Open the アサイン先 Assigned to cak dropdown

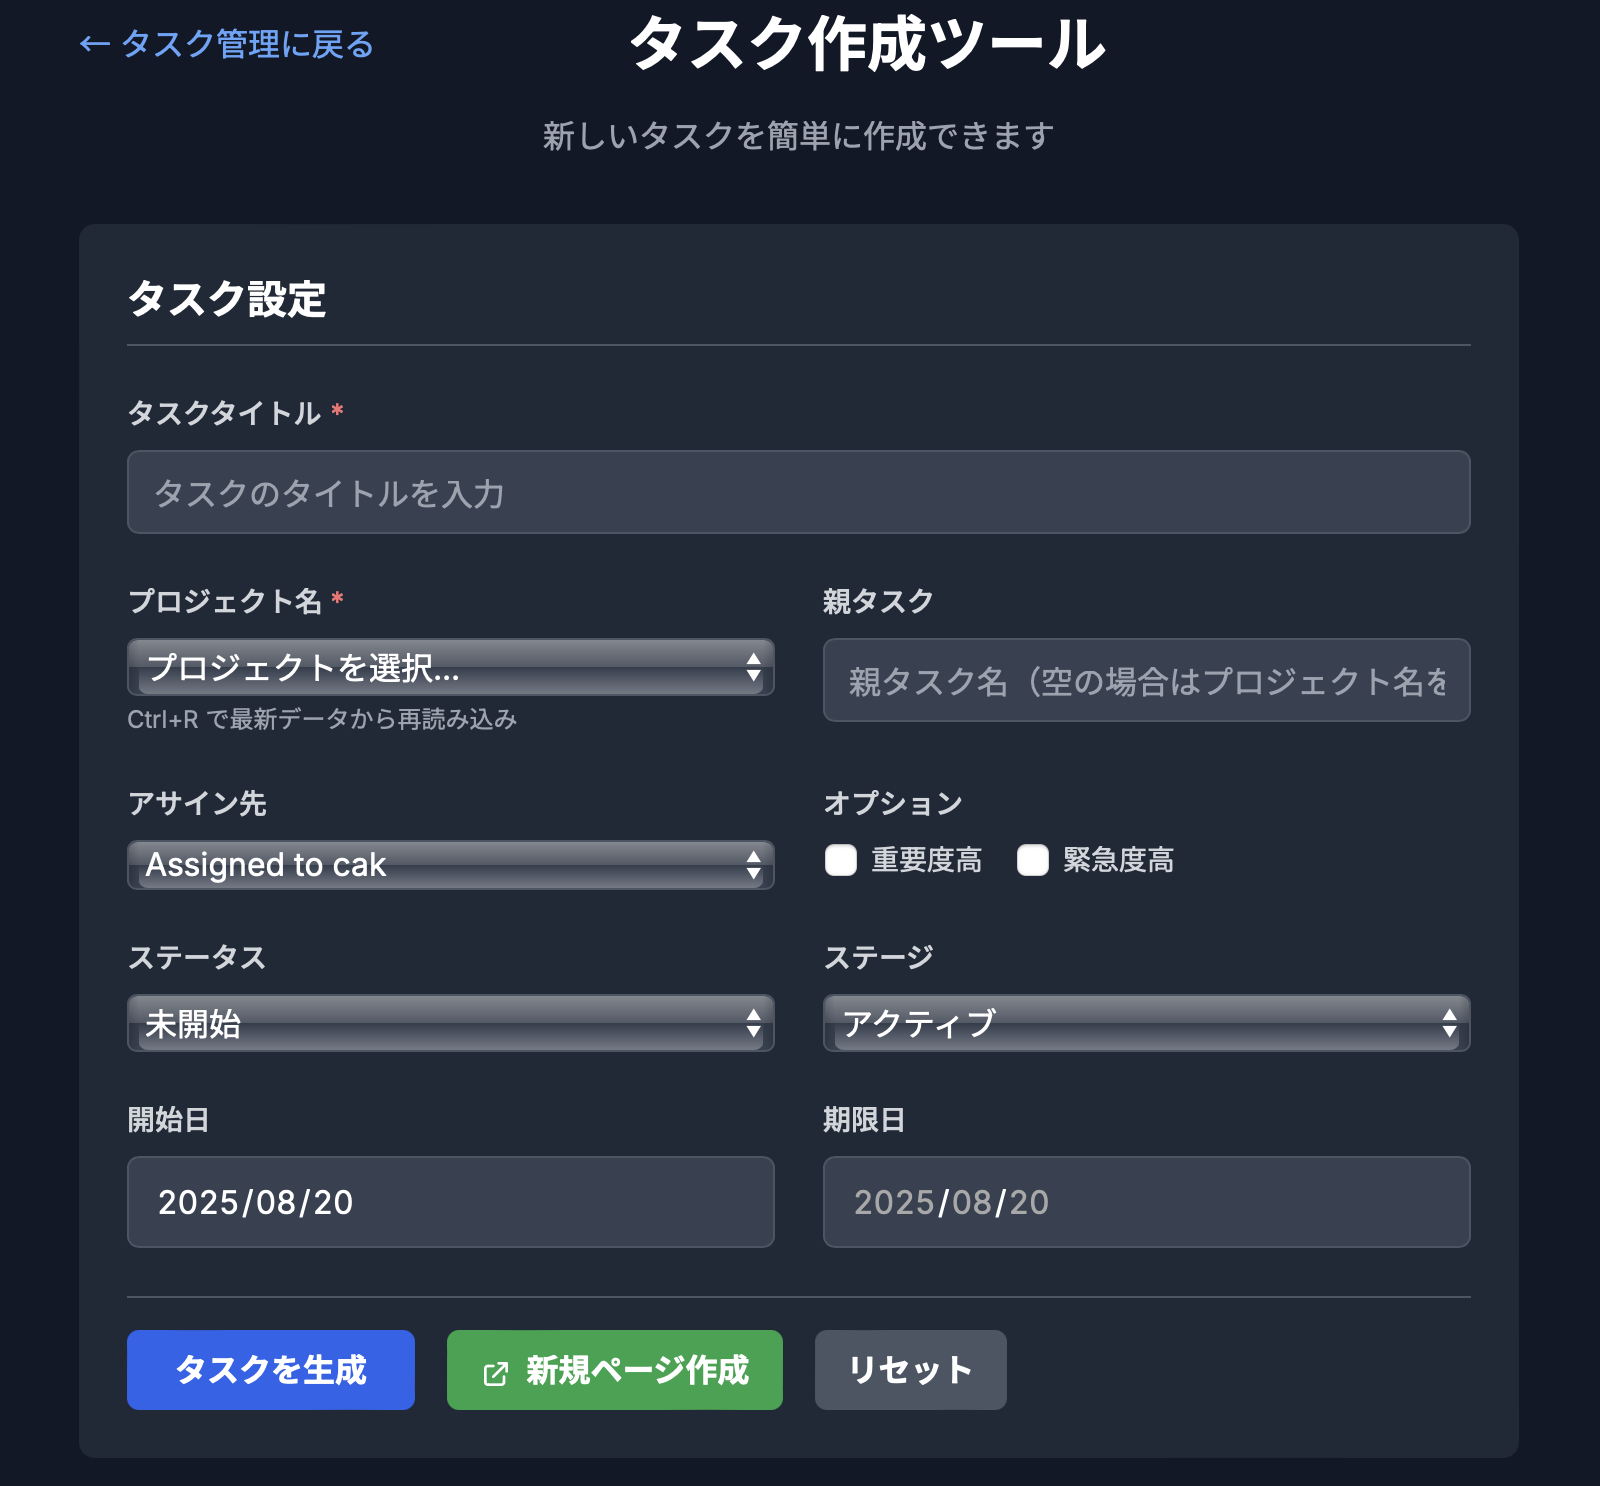[450, 865]
